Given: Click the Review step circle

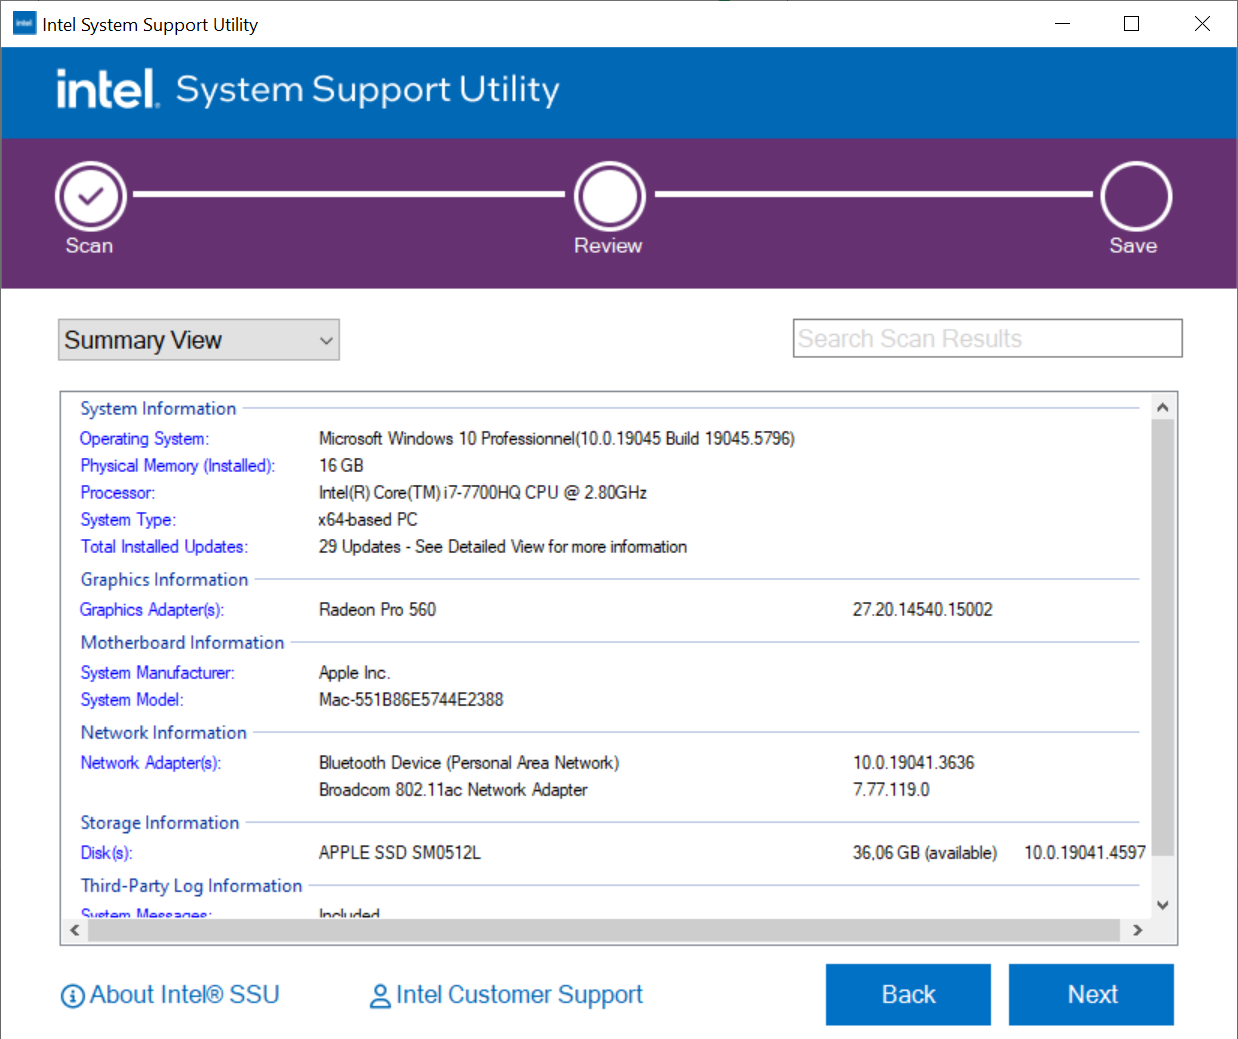Looking at the screenshot, I should pos(610,196).
